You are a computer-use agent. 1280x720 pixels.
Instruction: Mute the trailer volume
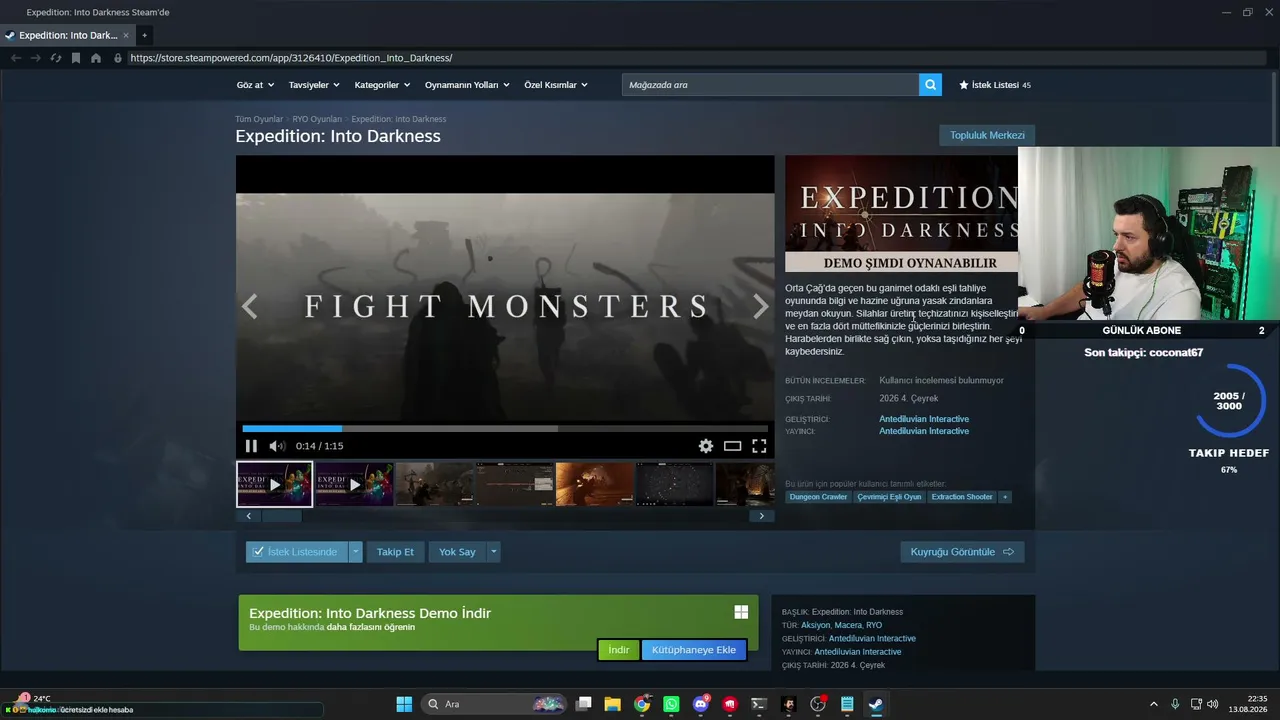pyautogui.click(x=277, y=446)
